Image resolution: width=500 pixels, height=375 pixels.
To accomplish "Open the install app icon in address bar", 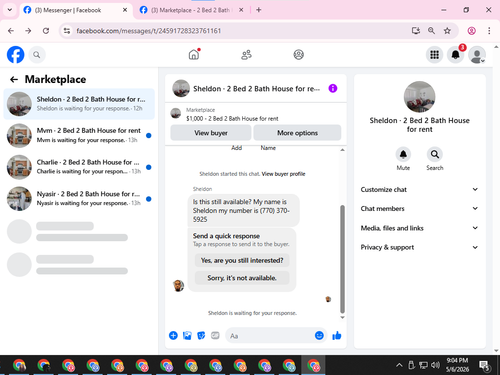I will pyautogui.click(x=415, y=31).
